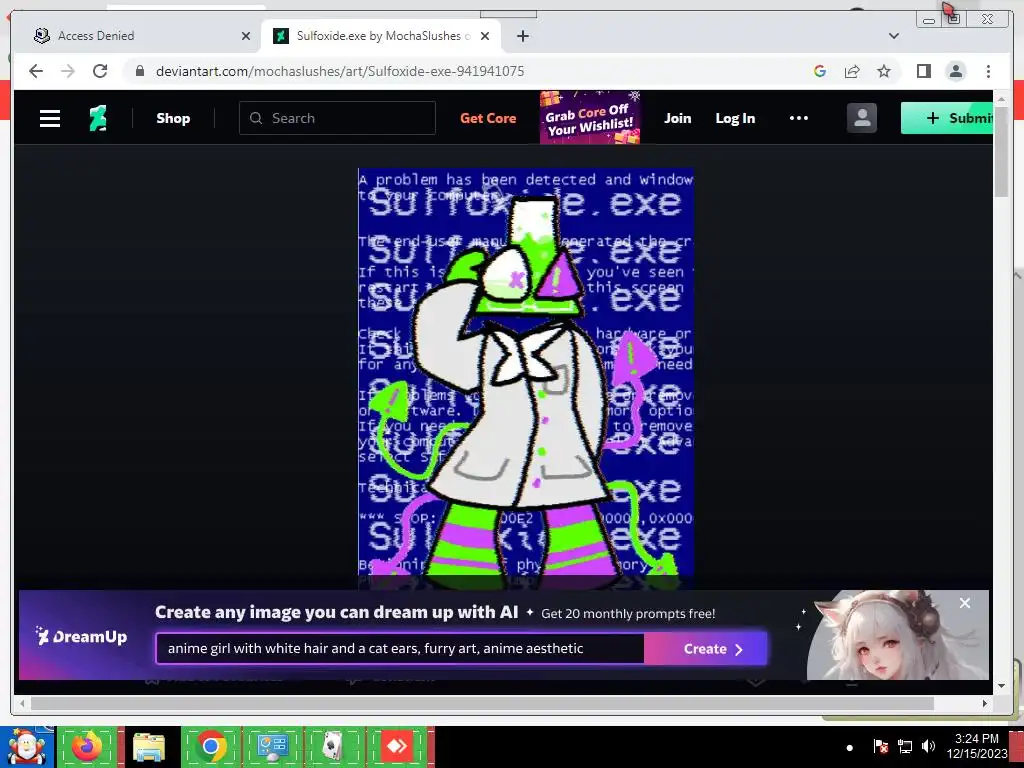Click the Google icon in address bar
Screen dimensions: 1024x768
coord(820,71)
